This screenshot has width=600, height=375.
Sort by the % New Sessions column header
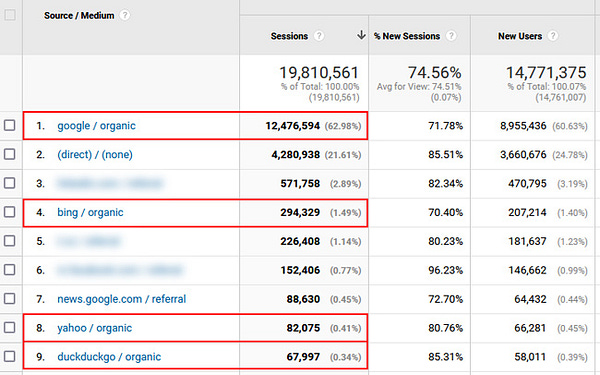[x=407, y=36]
